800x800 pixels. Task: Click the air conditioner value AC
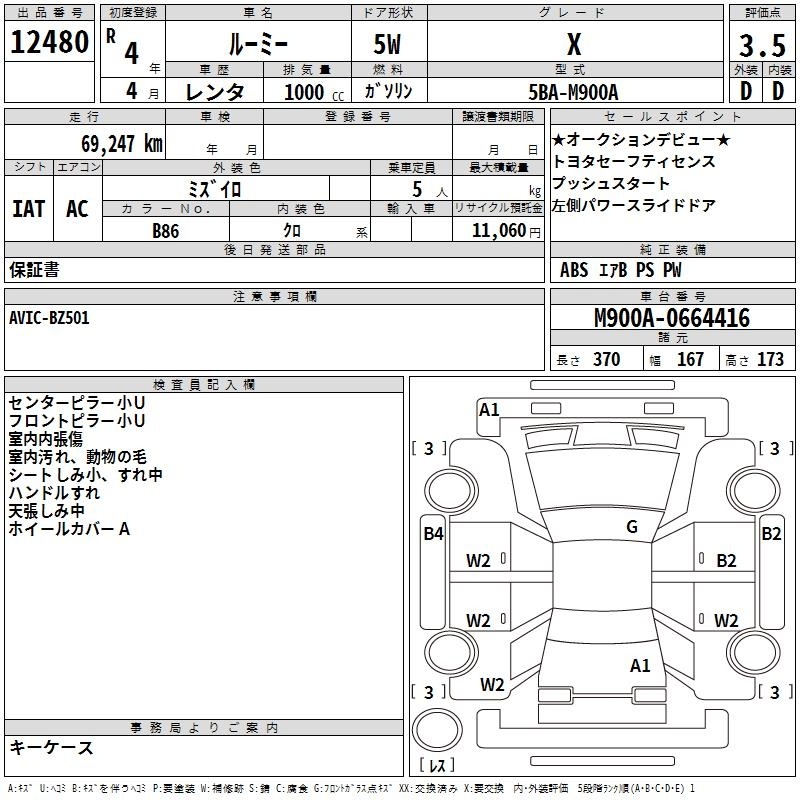coord(77,209)
